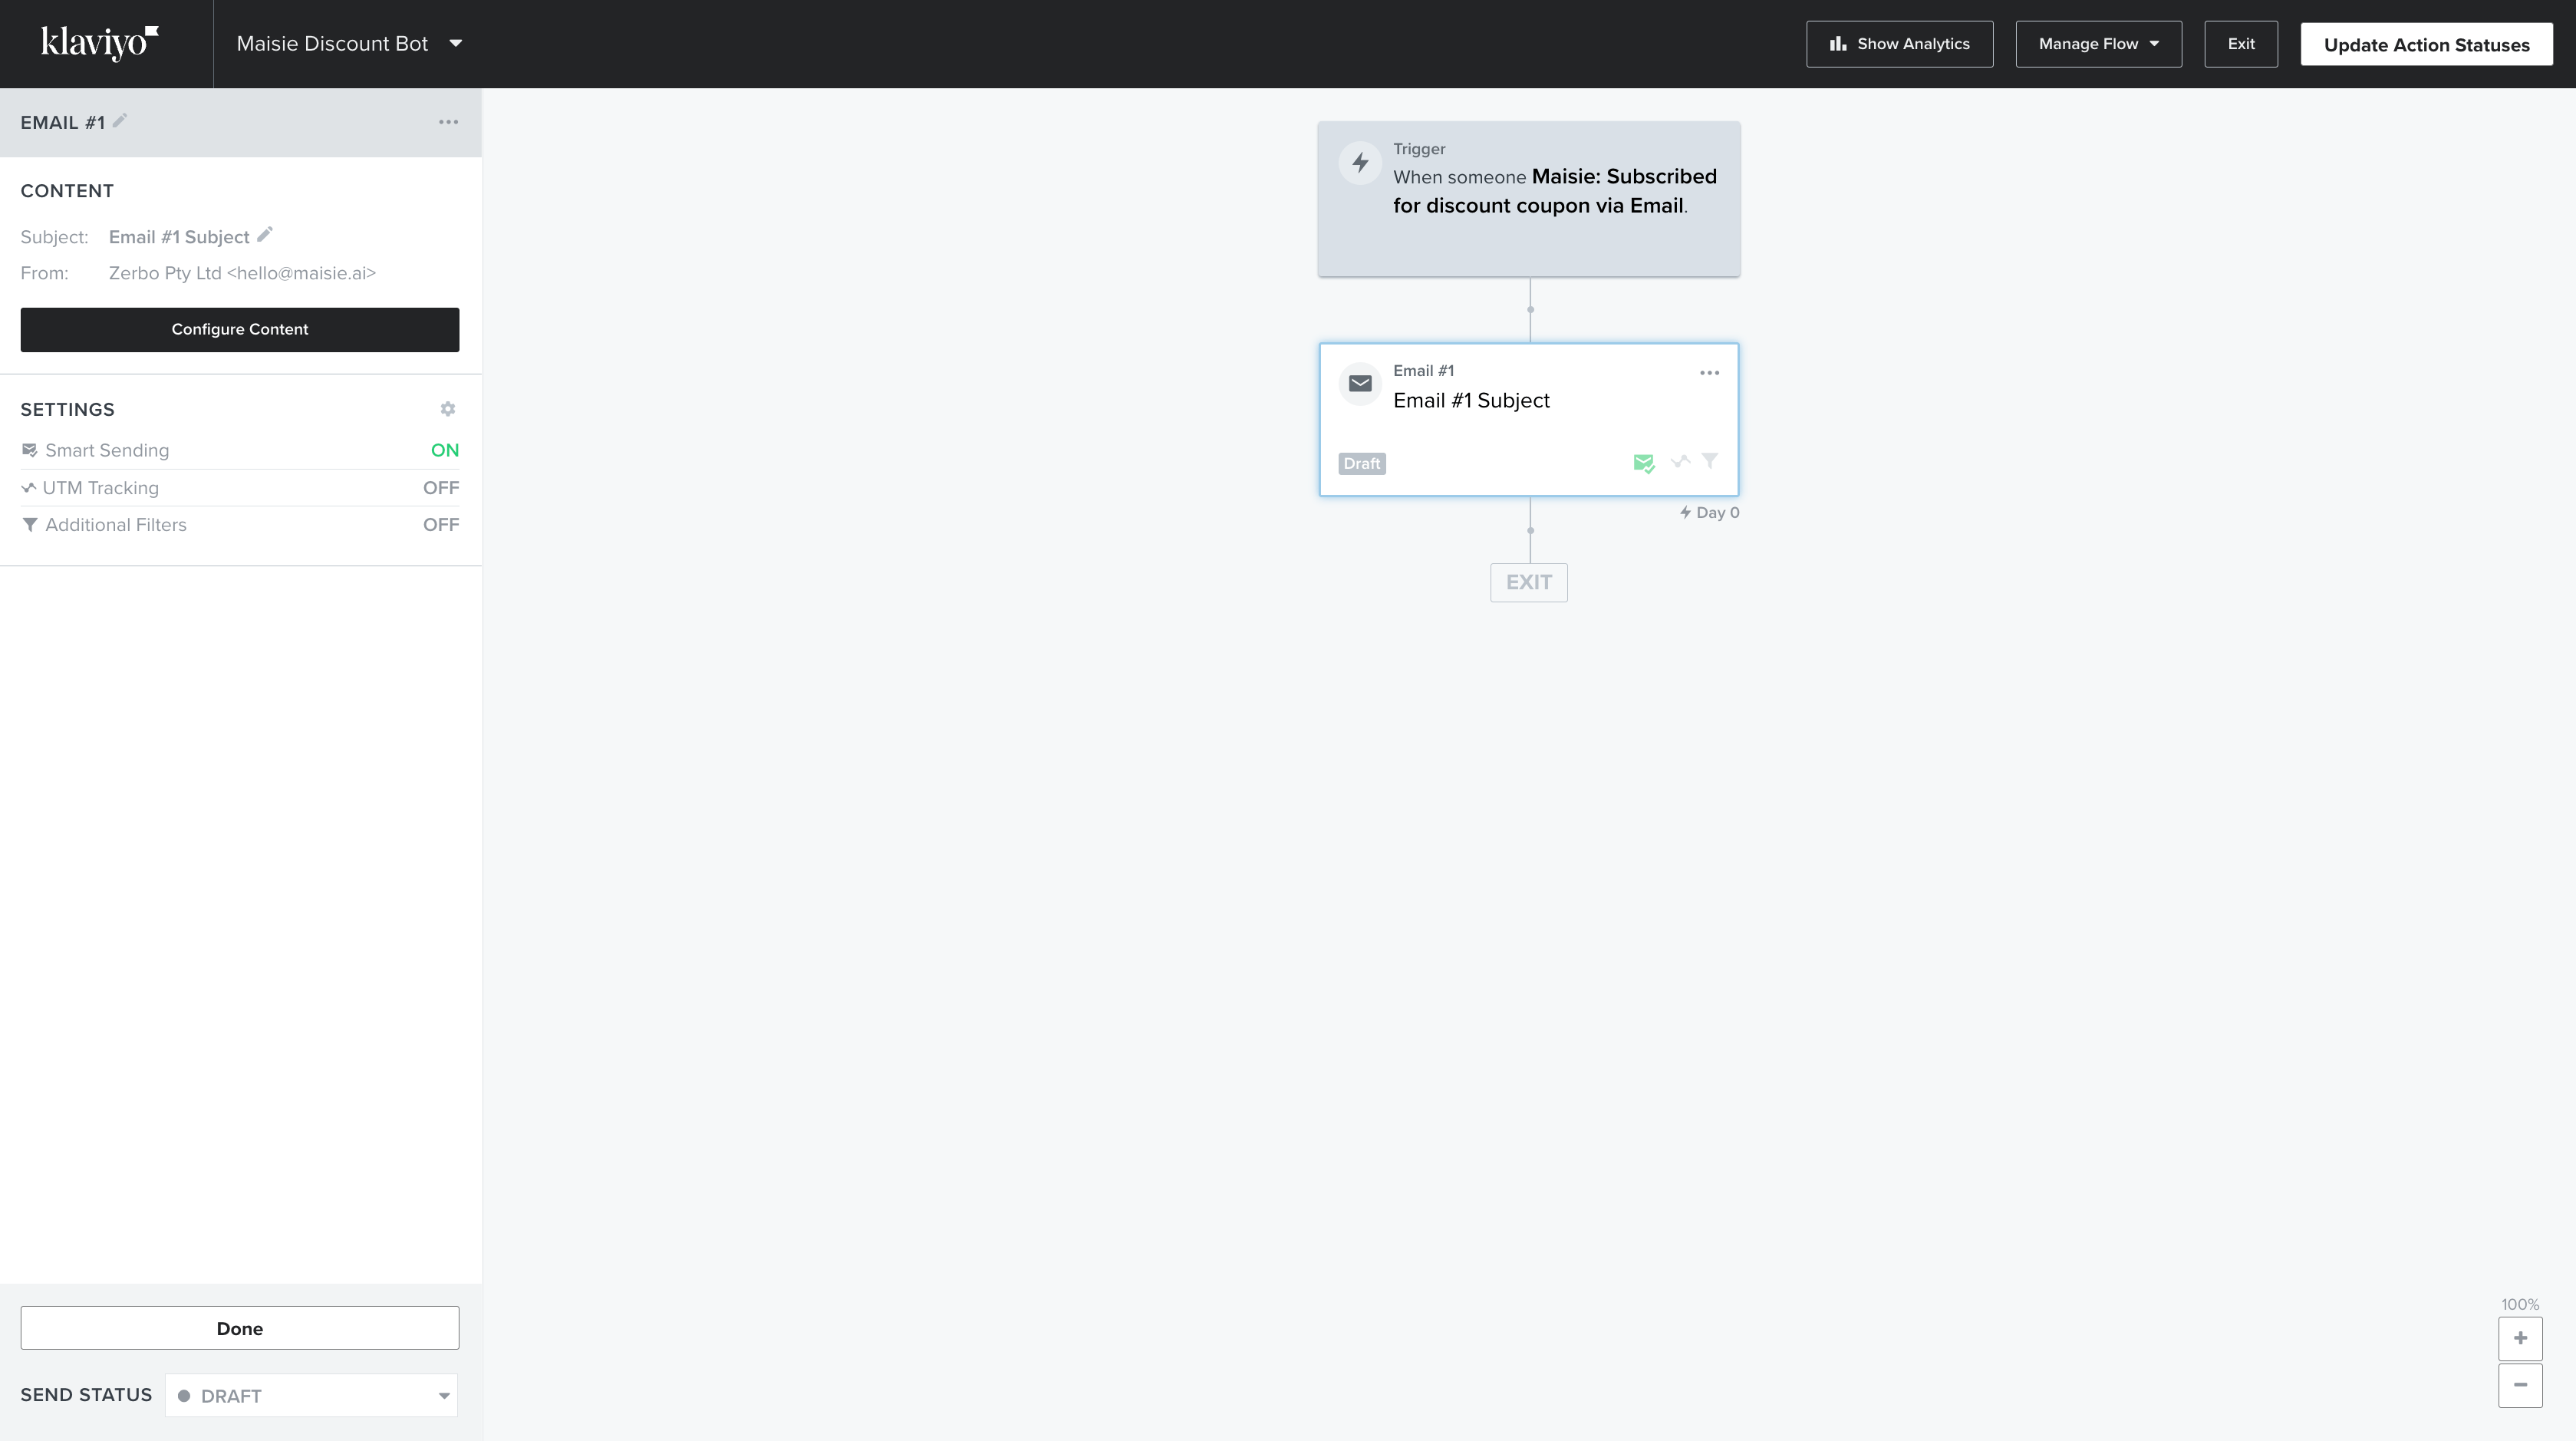Select the EXIT node in the flow canvas
This screenshot has width=2576, height=1441.
pos(1529,582)
